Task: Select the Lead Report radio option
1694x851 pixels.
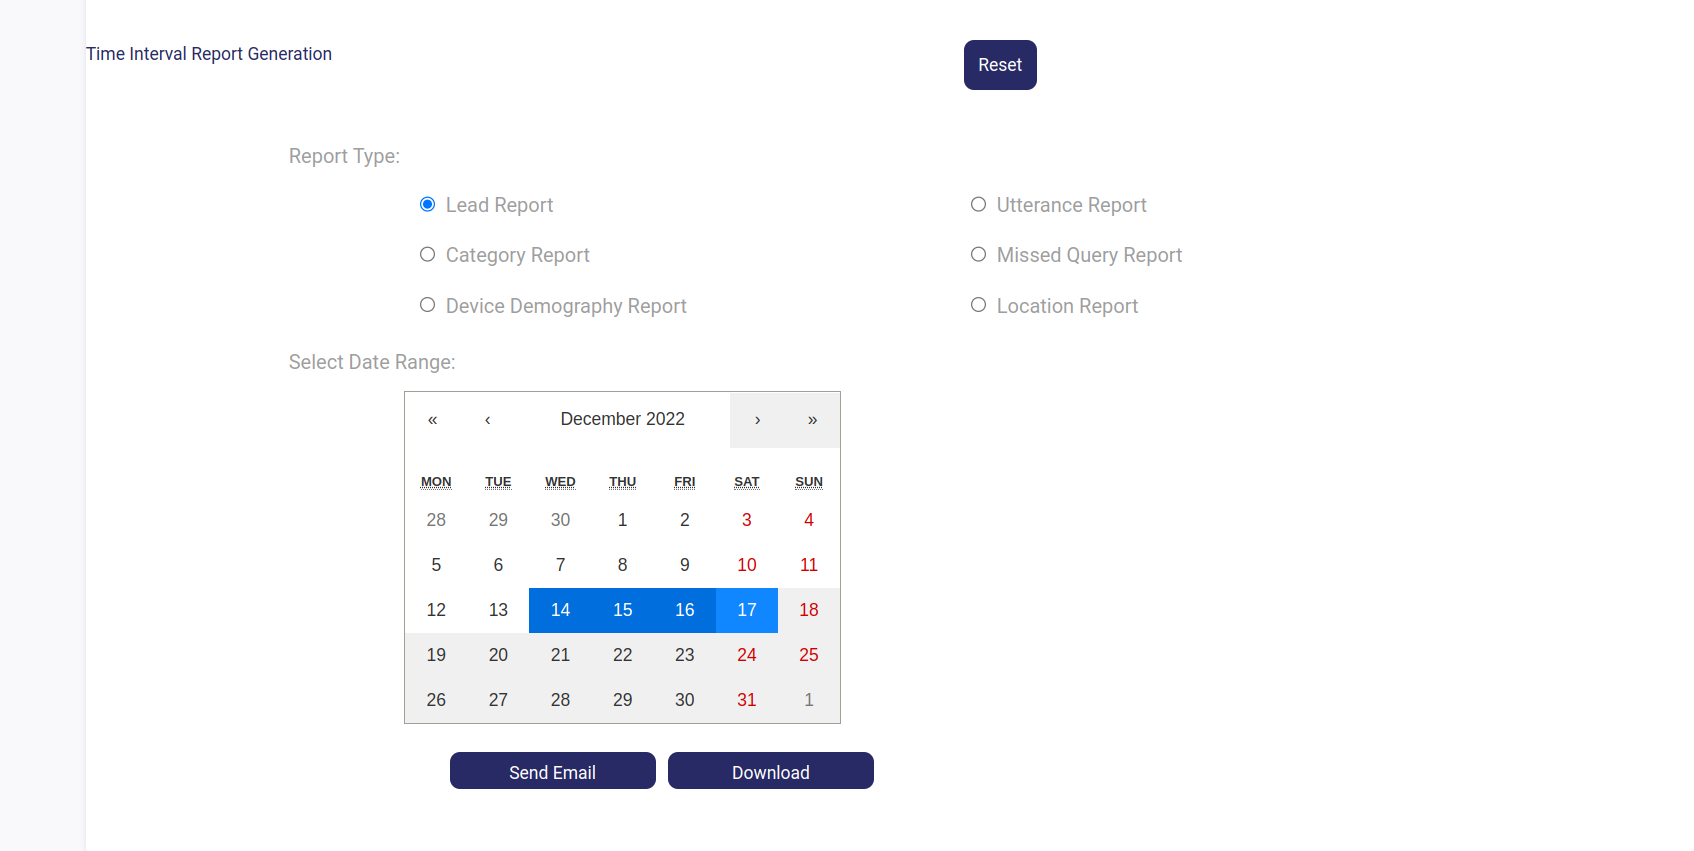Action: (428, 205)
